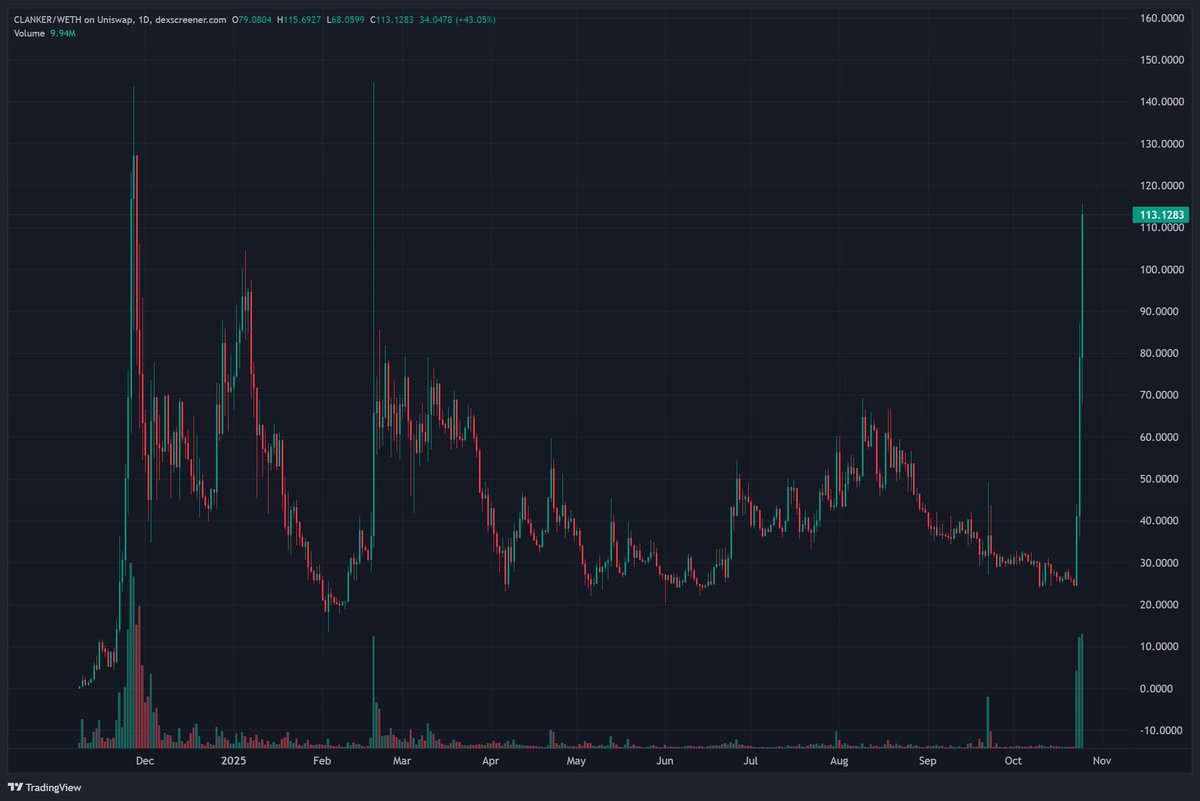Click the Volume 9.94M indicator label
Image resolution: width=1200 pixels, height=801 pixels.
pyautogui.click(x=47, y=33)
